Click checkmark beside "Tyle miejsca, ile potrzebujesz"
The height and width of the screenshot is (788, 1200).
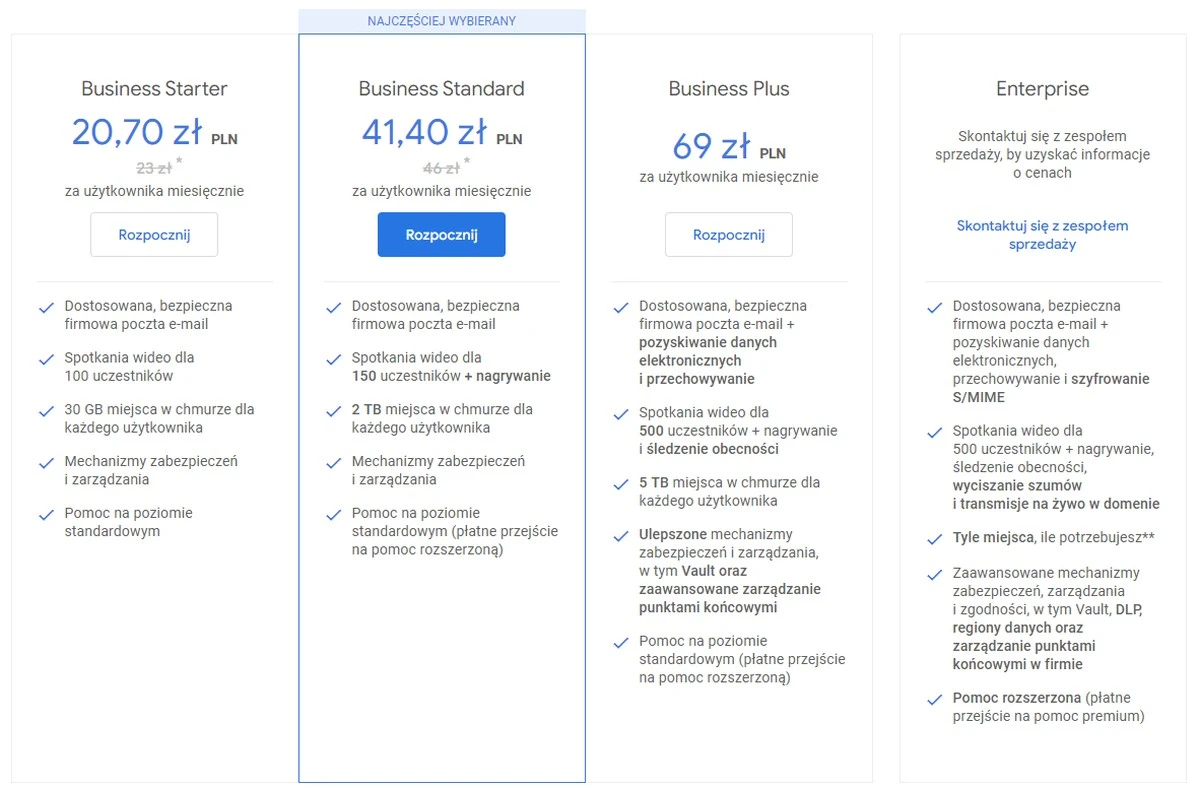933,539
